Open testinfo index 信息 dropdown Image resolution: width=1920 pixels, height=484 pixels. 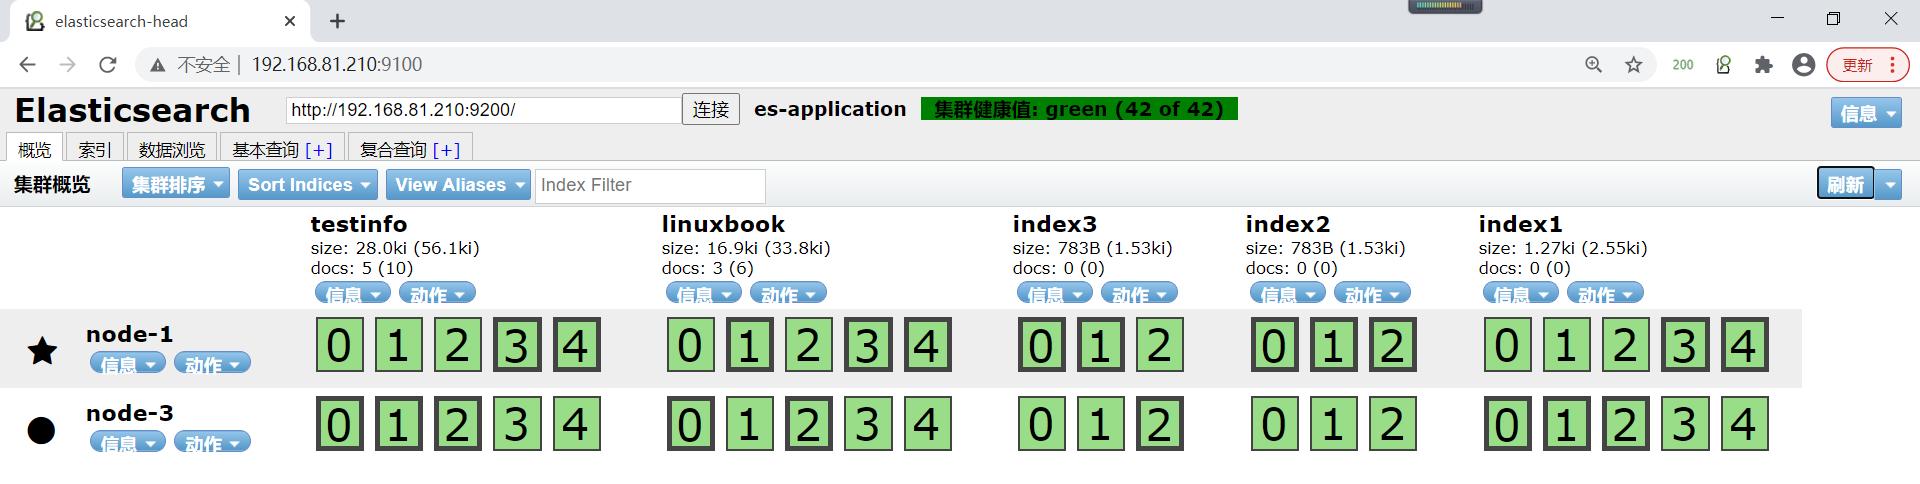coord(352,294)
